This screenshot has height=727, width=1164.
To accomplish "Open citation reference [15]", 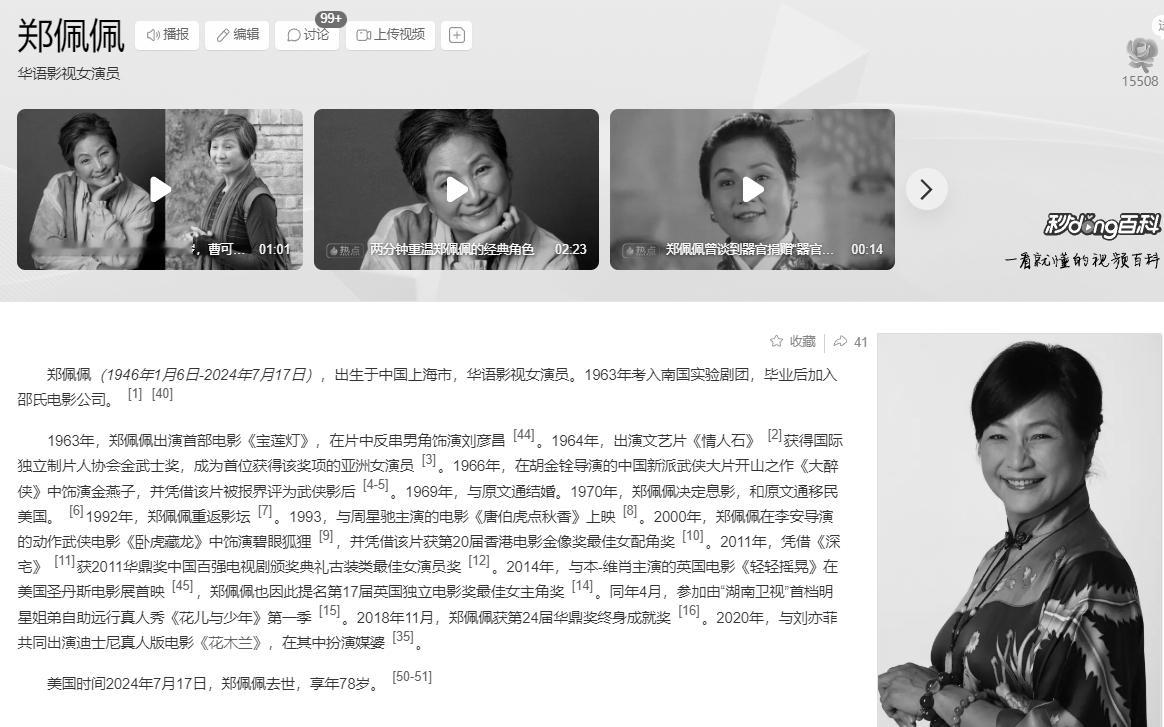I will point(330,612).
